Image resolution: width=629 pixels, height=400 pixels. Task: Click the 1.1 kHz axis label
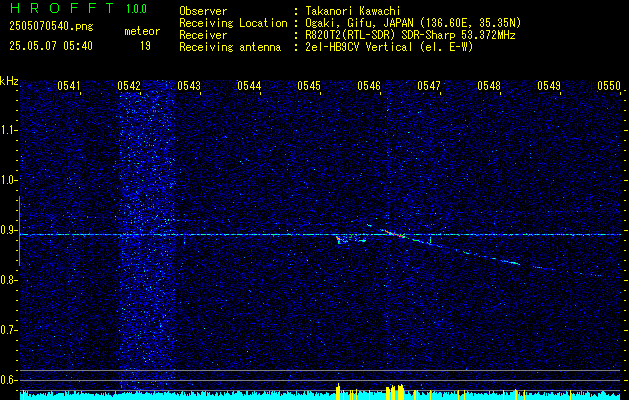8,130
